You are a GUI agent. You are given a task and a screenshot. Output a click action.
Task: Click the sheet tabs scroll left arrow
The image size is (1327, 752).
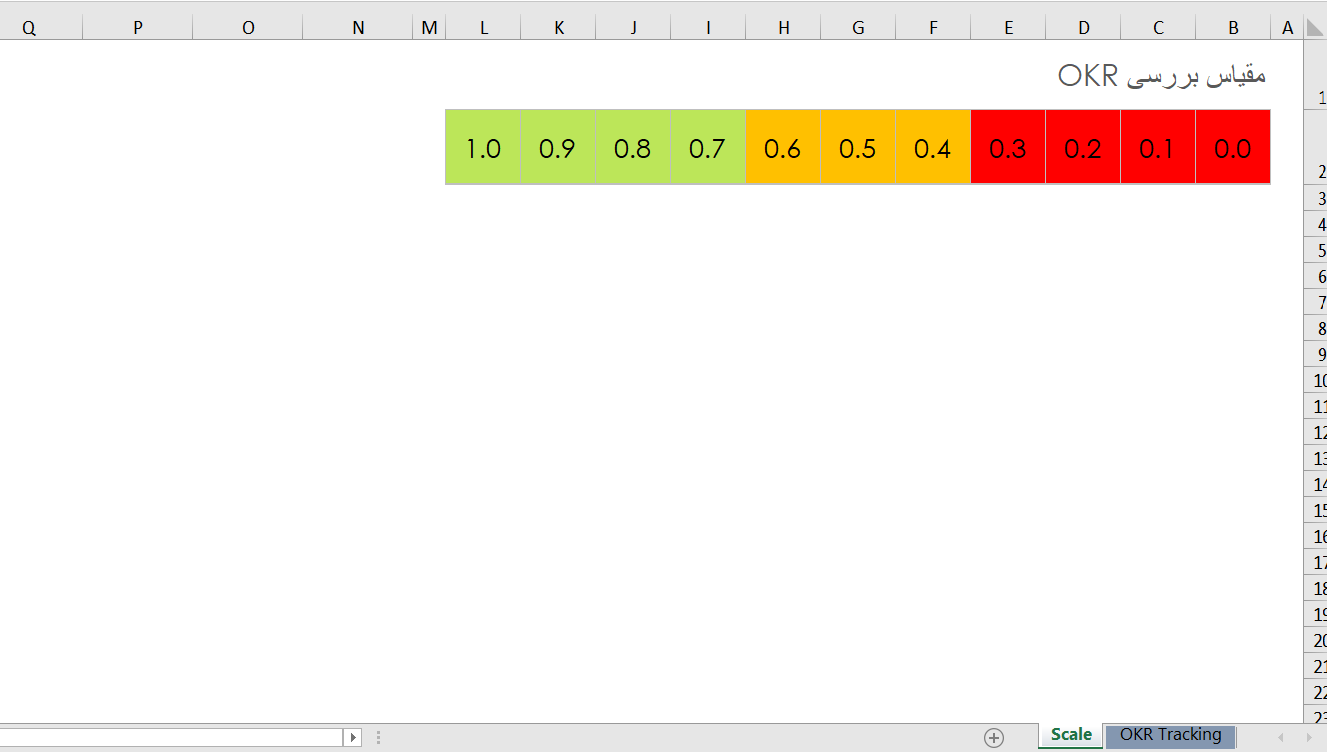tap(1280, 737)
